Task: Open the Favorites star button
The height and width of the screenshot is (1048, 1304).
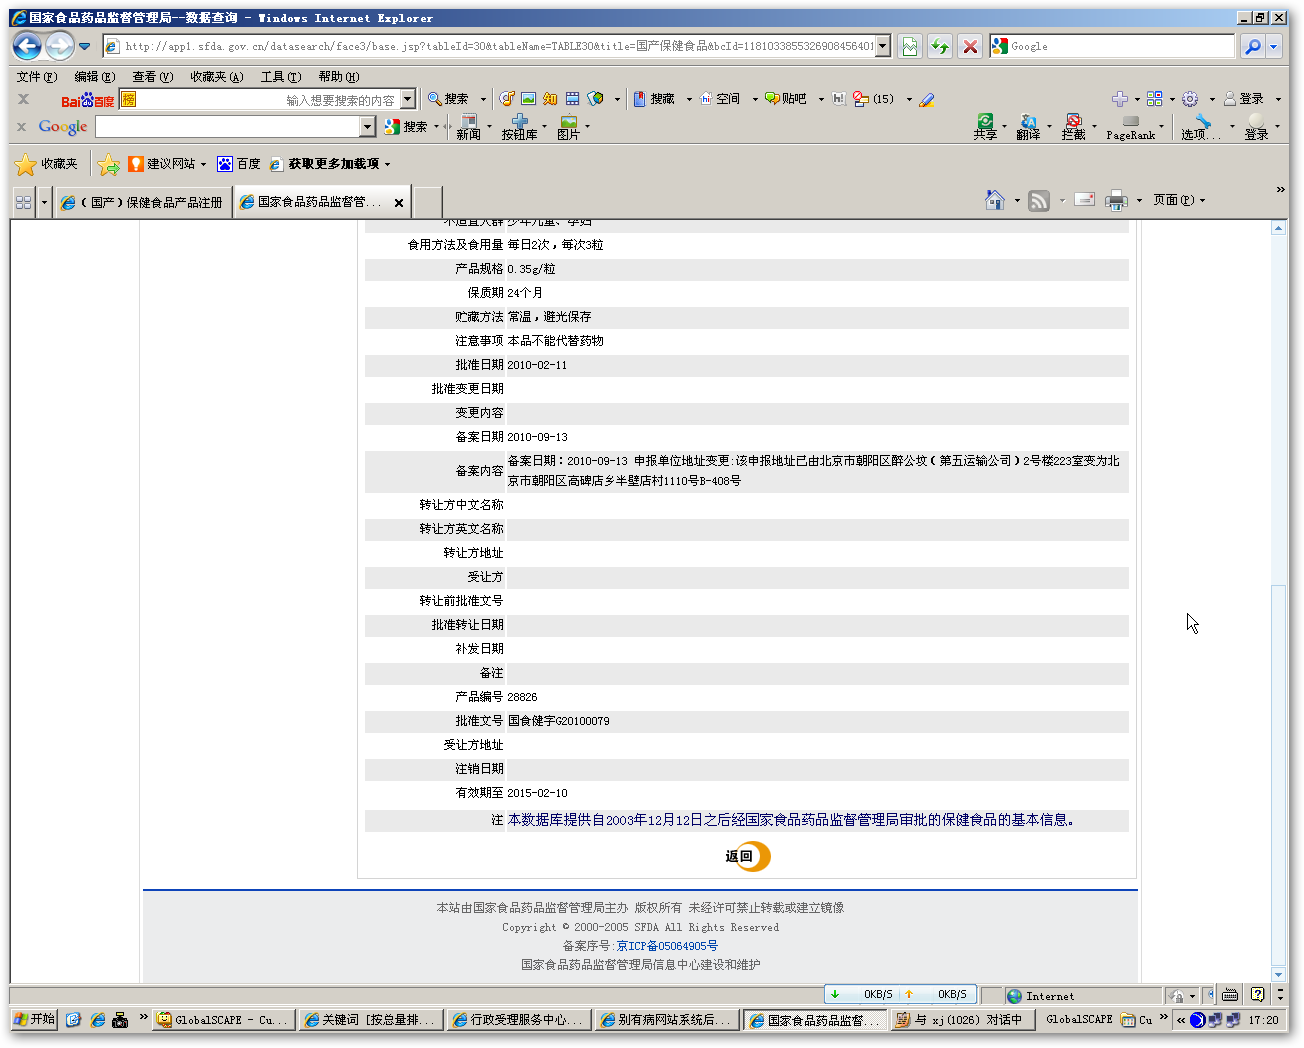Action: click(46, 164)
